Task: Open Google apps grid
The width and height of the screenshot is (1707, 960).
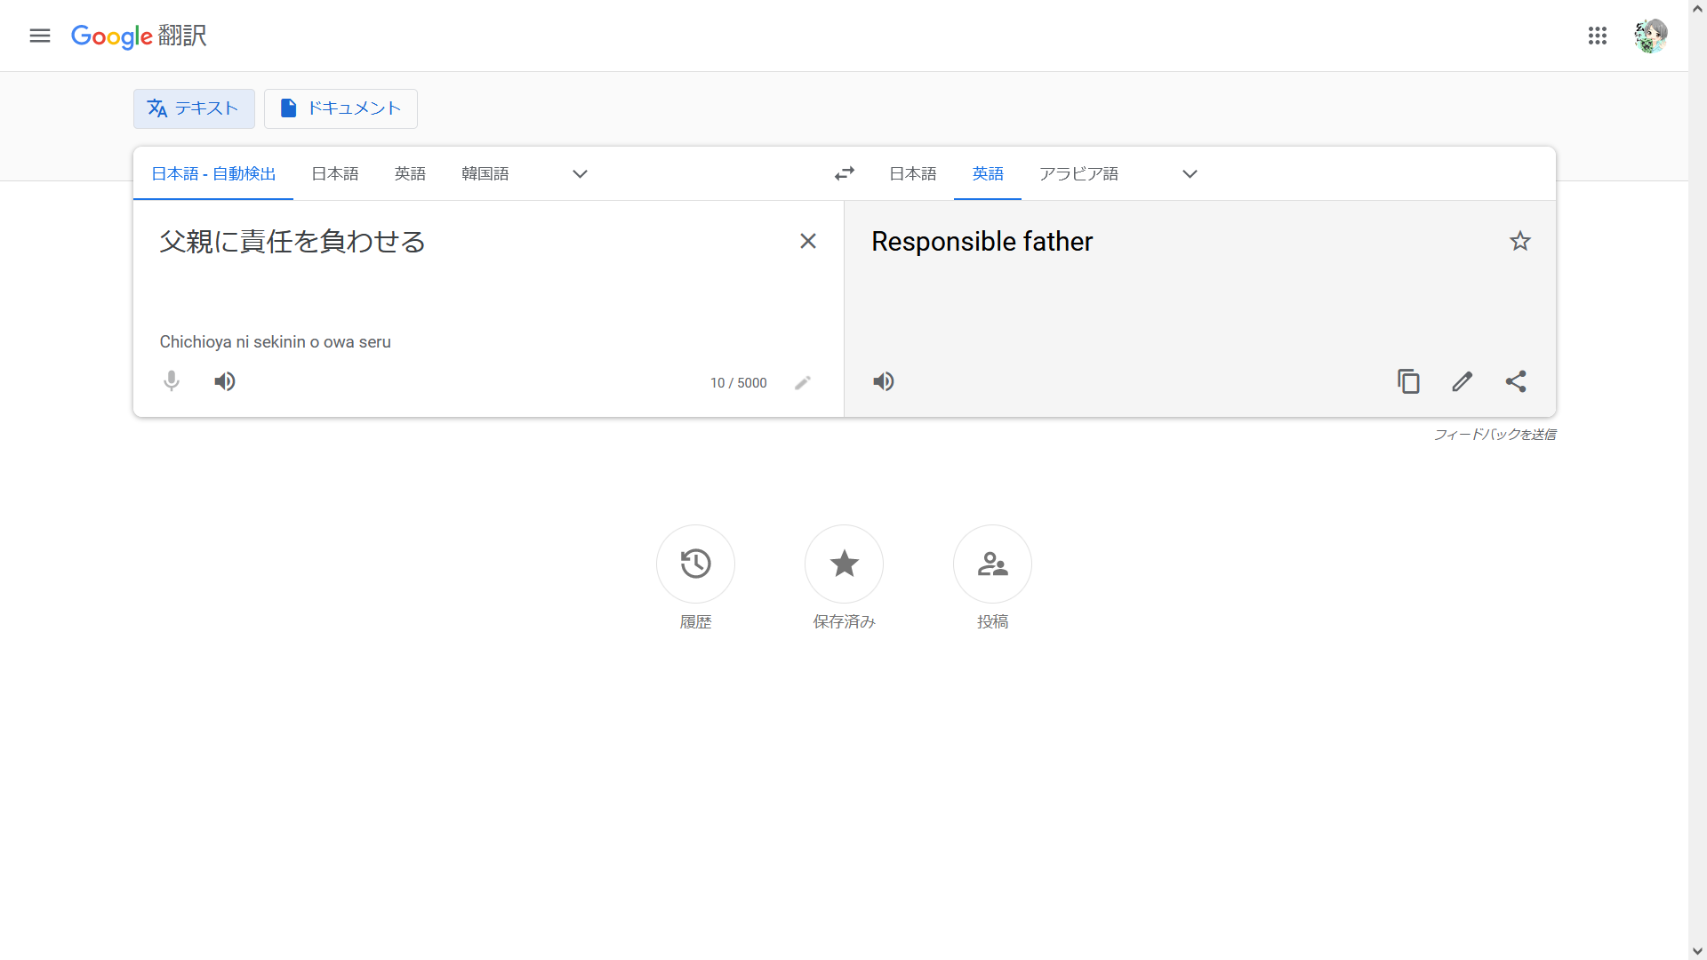Action: [x=1597, y=36]
